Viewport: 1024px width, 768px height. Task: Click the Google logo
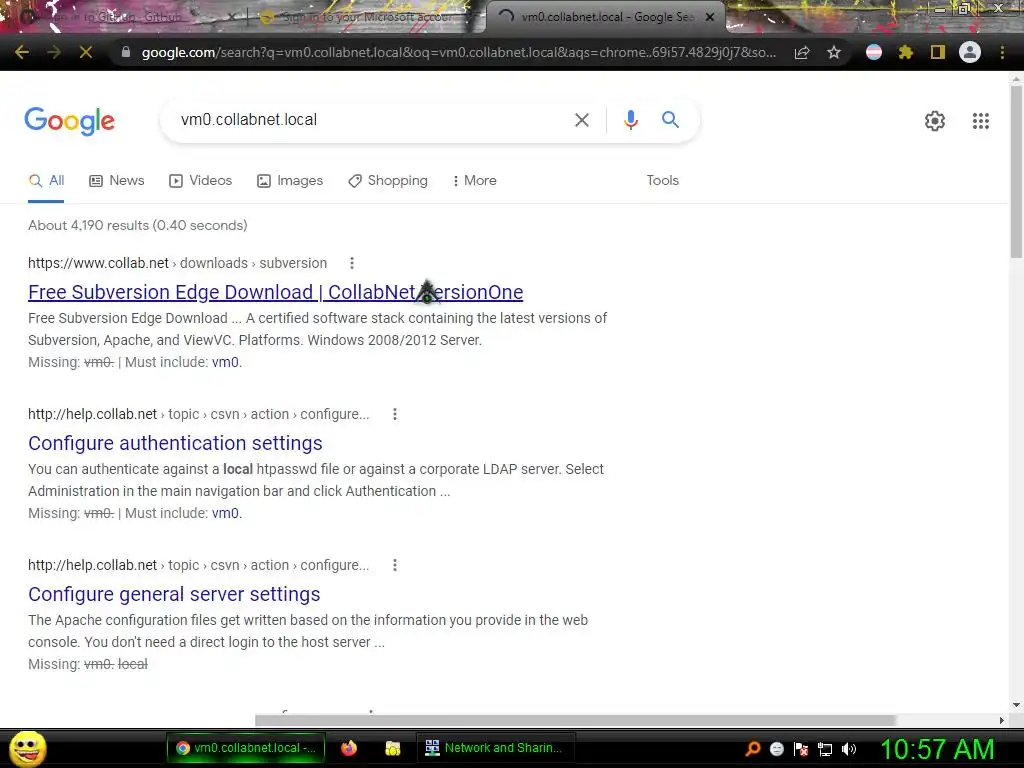[70, 121]
